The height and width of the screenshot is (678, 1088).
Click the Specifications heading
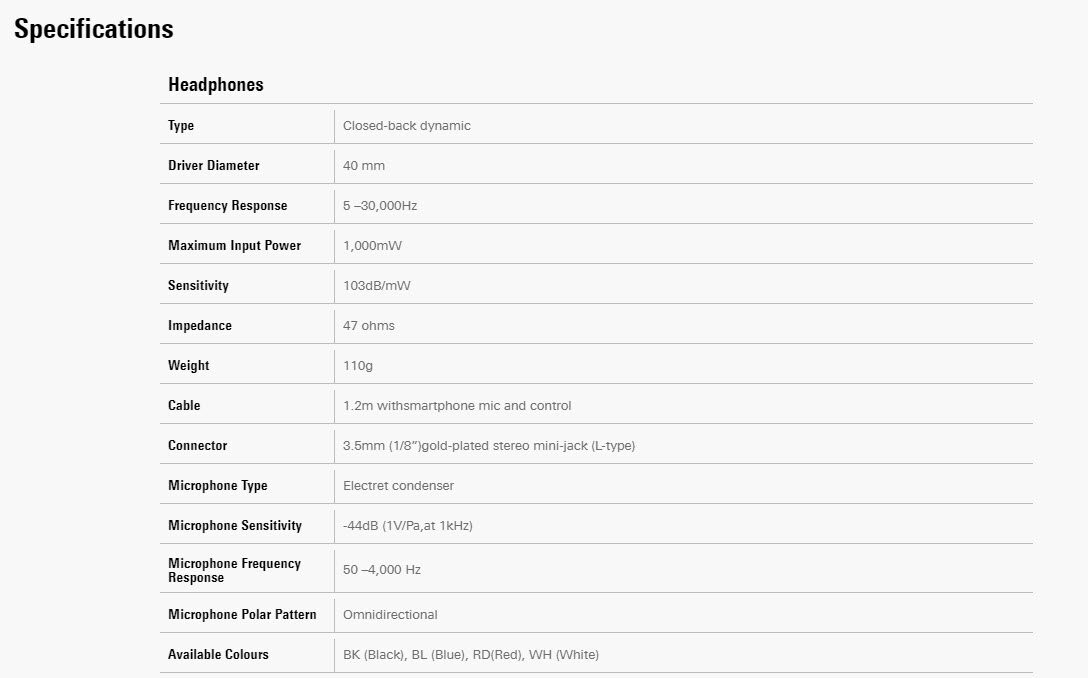click(94, 30)
